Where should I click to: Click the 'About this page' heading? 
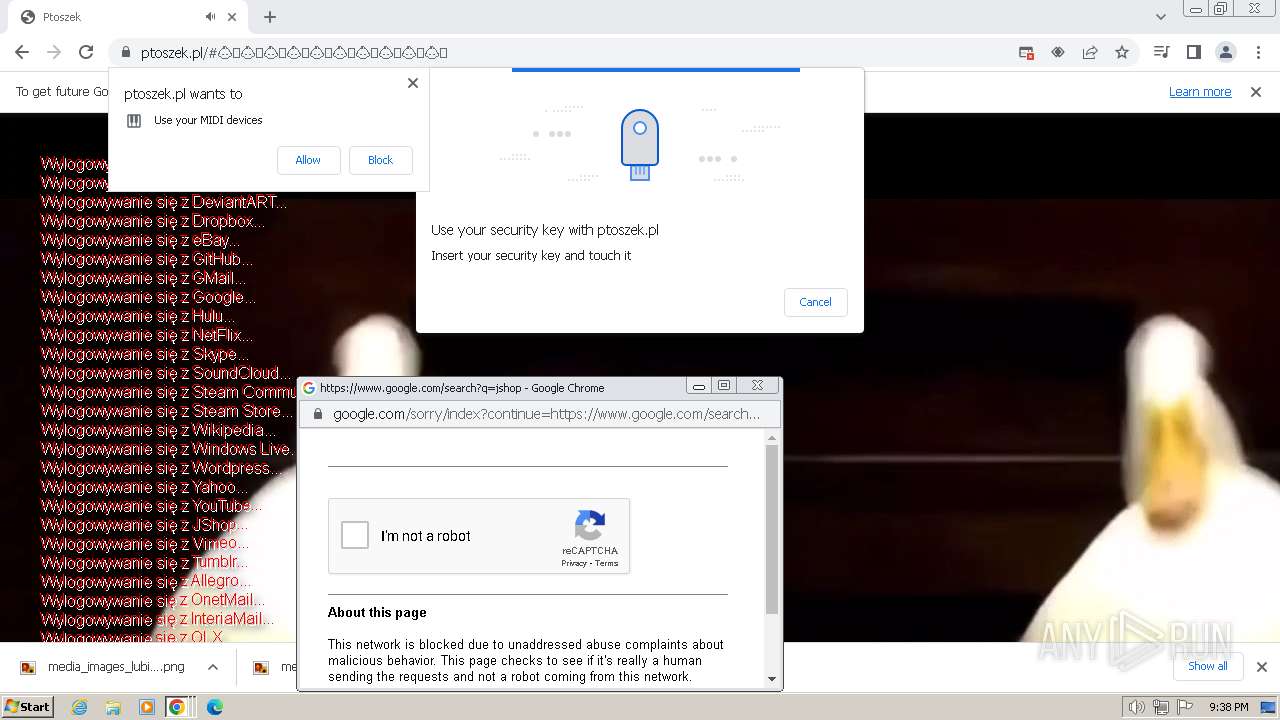[377, 612]
